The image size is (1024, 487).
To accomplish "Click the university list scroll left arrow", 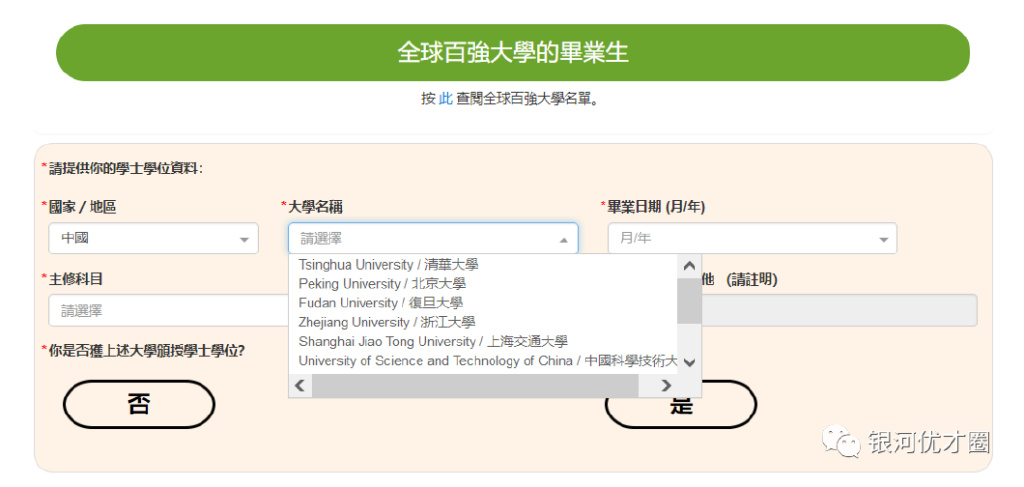I will click(x=300, y=385).
